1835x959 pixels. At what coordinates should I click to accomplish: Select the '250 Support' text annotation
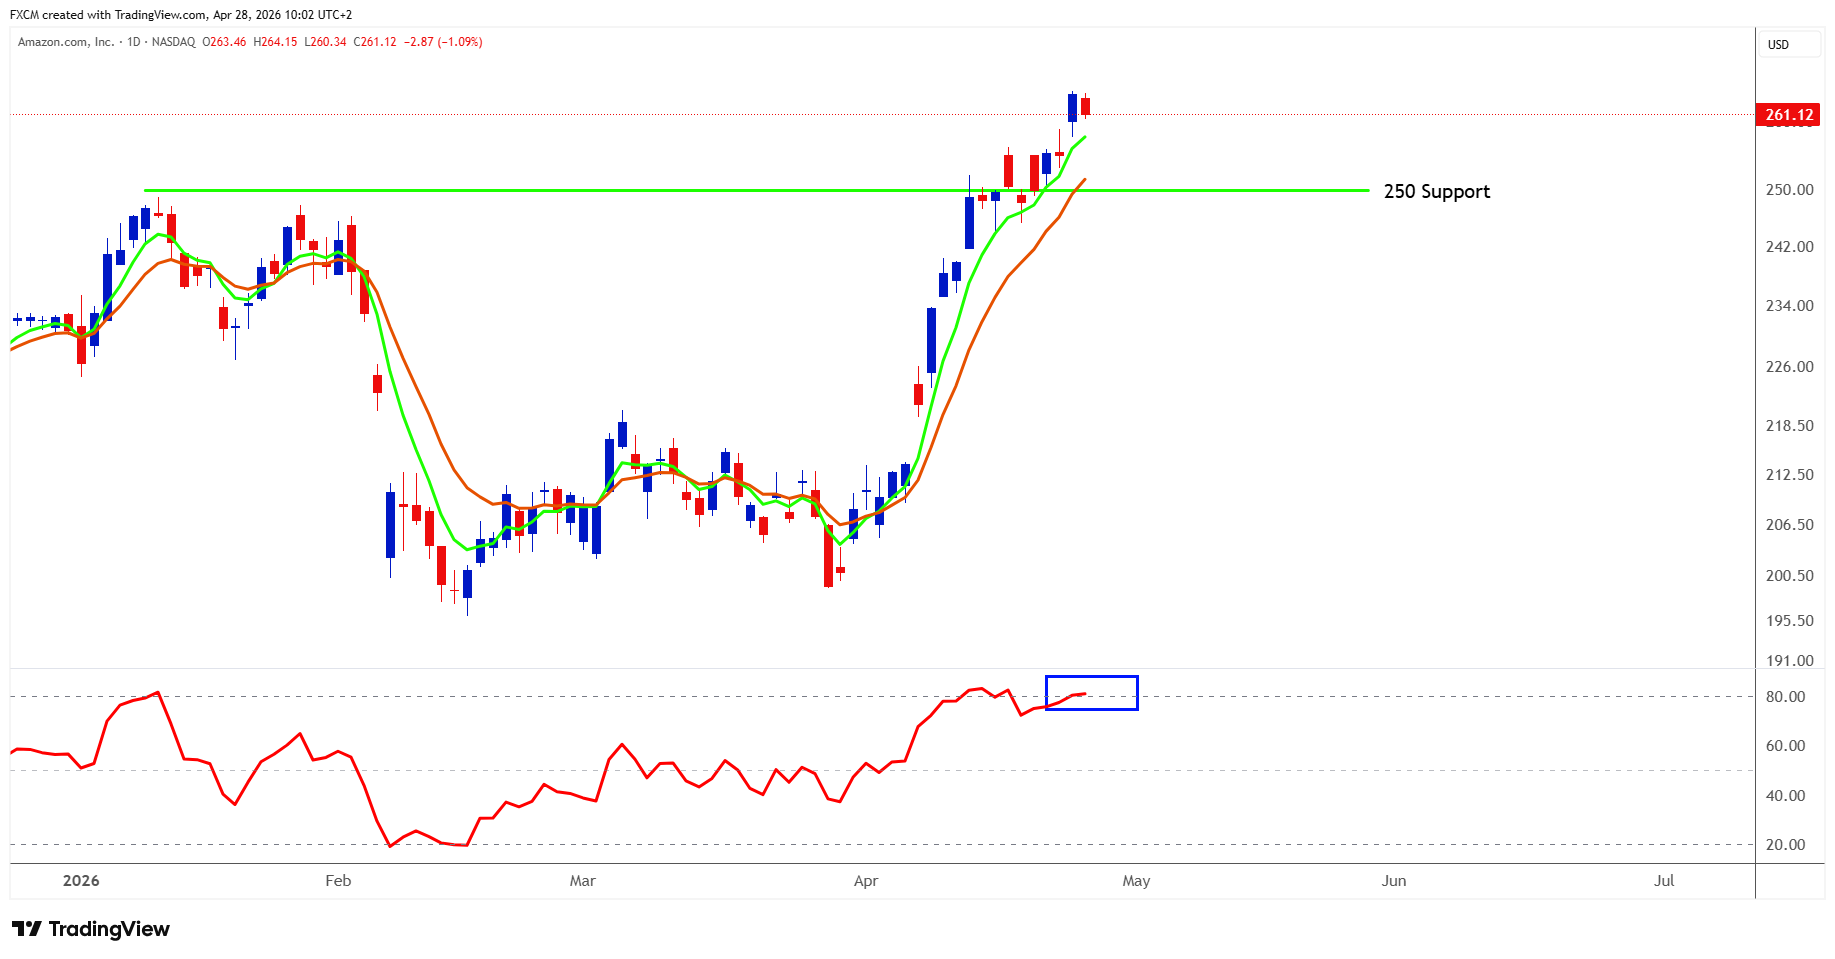point(1436,192)
